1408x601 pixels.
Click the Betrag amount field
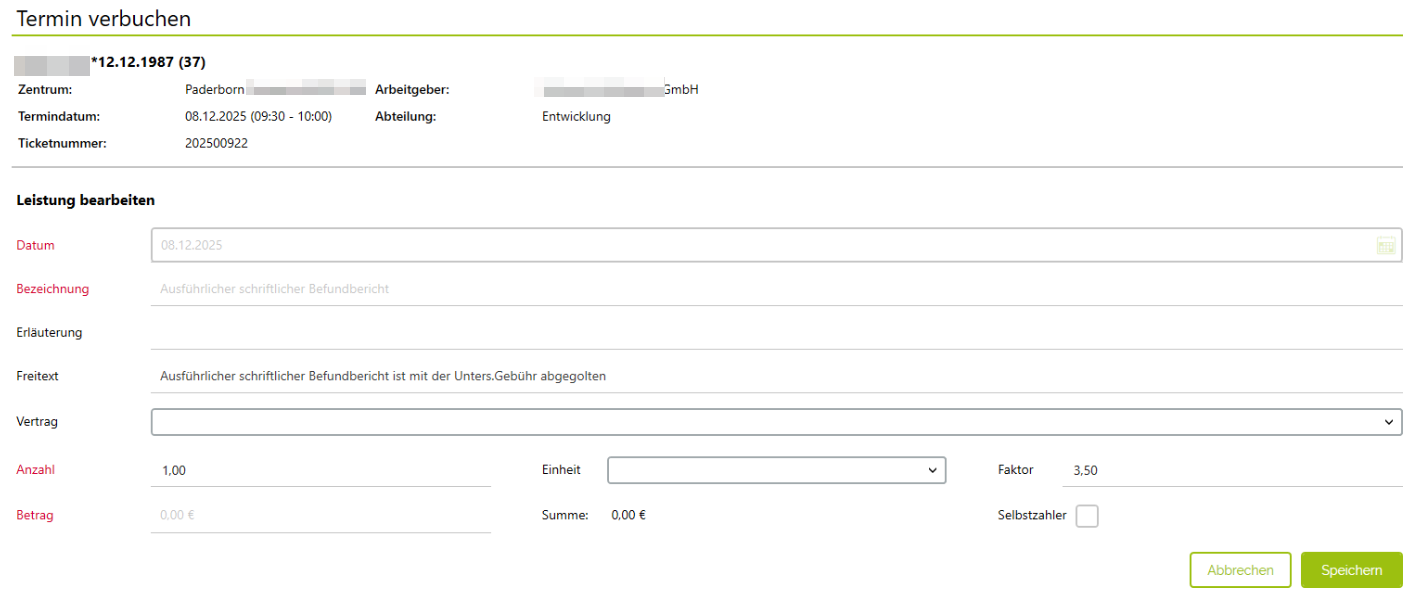320,516
